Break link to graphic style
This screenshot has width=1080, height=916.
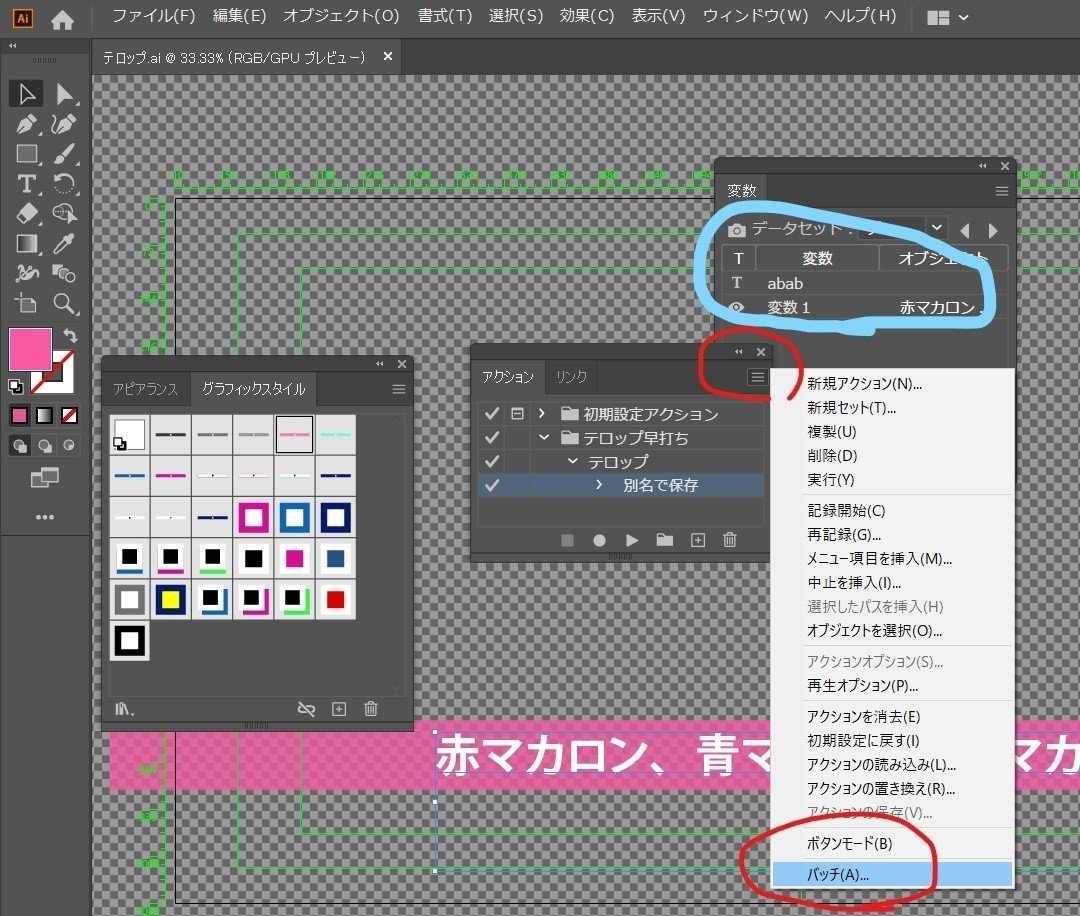pyautogui.click(x=306, y=709)
